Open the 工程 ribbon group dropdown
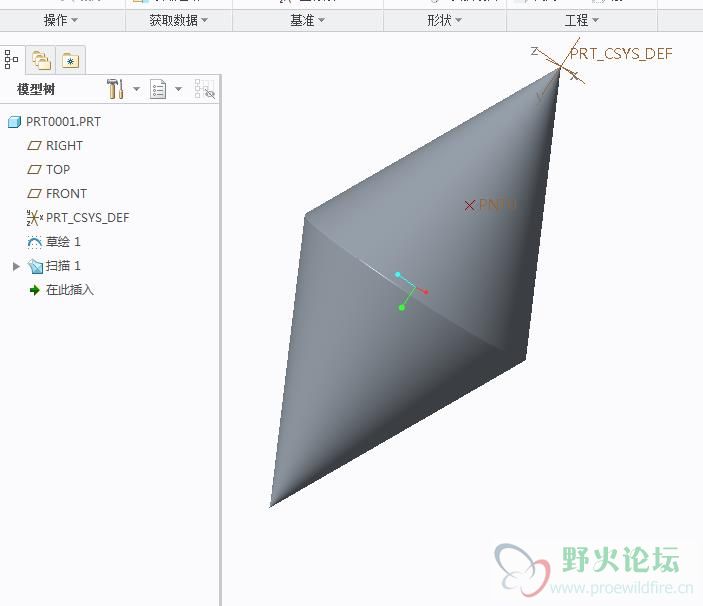 point(581,20)
